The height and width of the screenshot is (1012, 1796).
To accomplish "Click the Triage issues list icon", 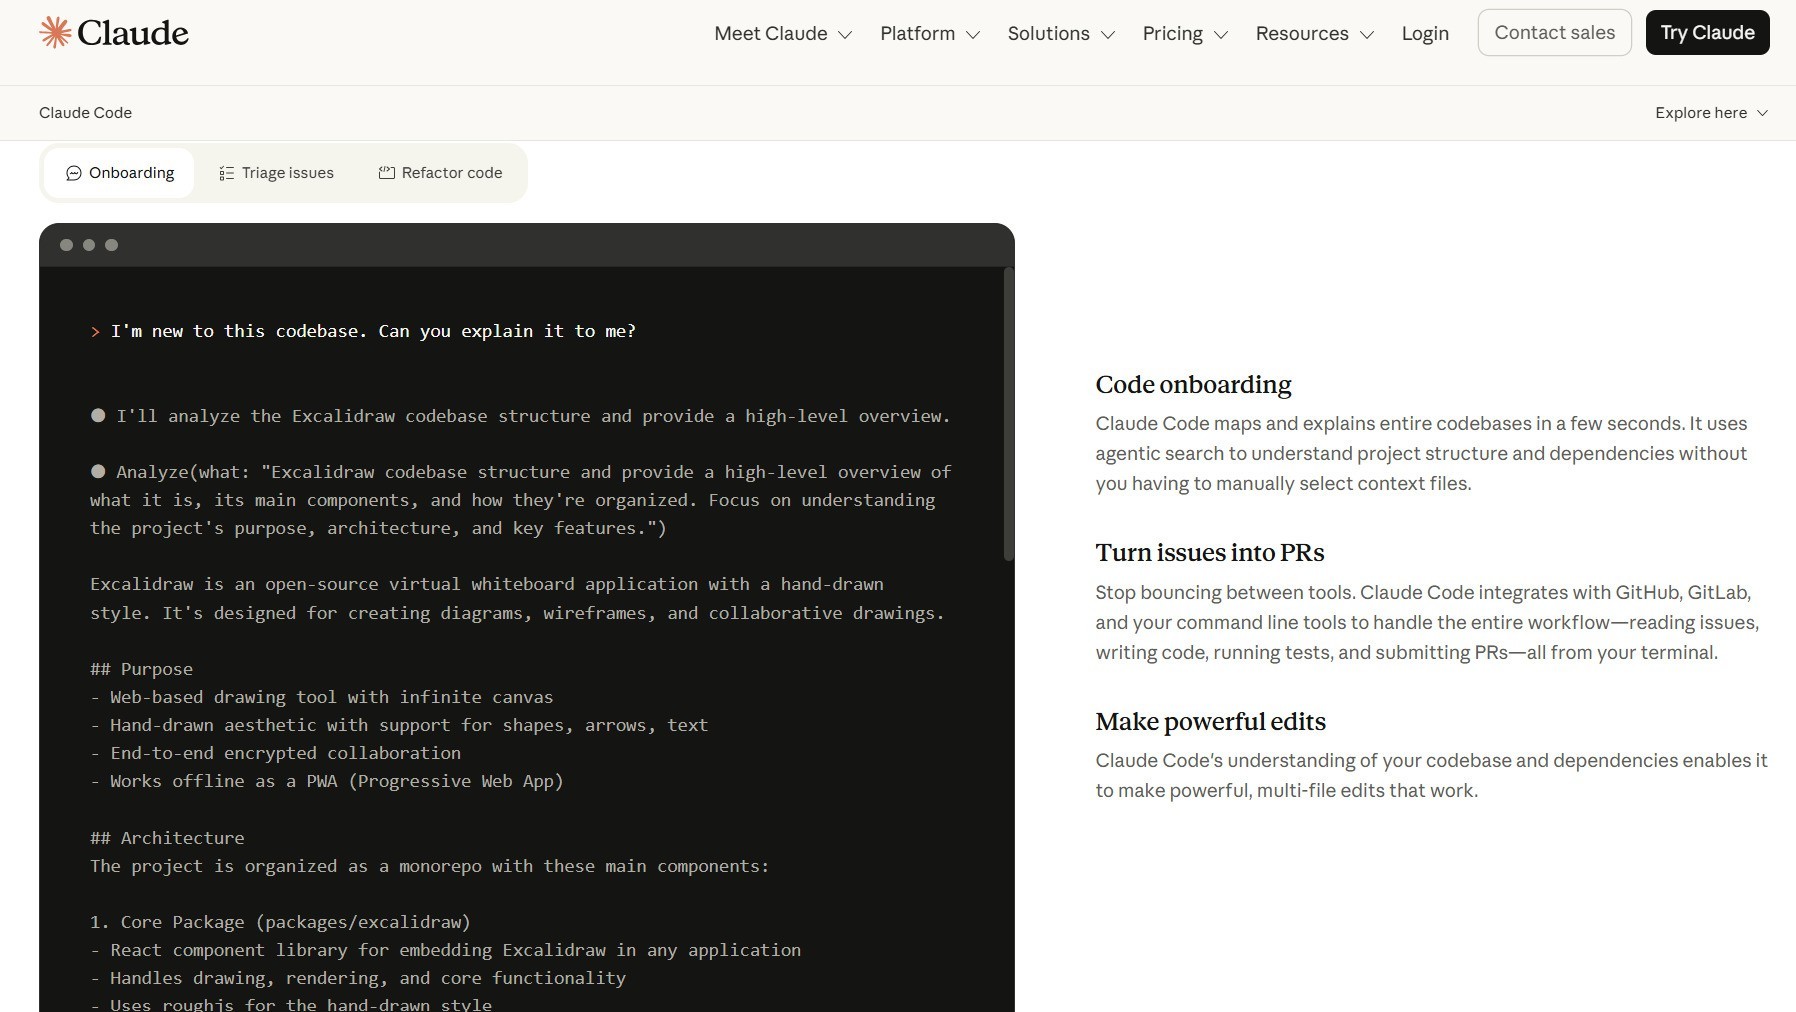I will coord(226,173).
